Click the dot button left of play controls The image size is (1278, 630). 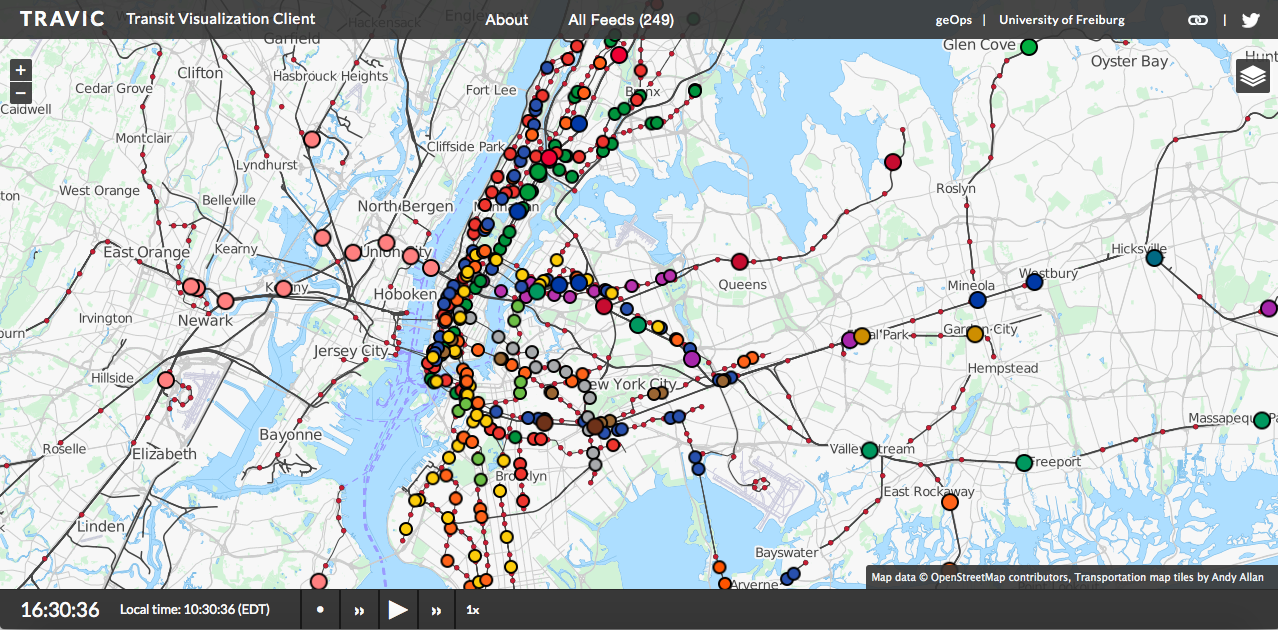point(320,609)
